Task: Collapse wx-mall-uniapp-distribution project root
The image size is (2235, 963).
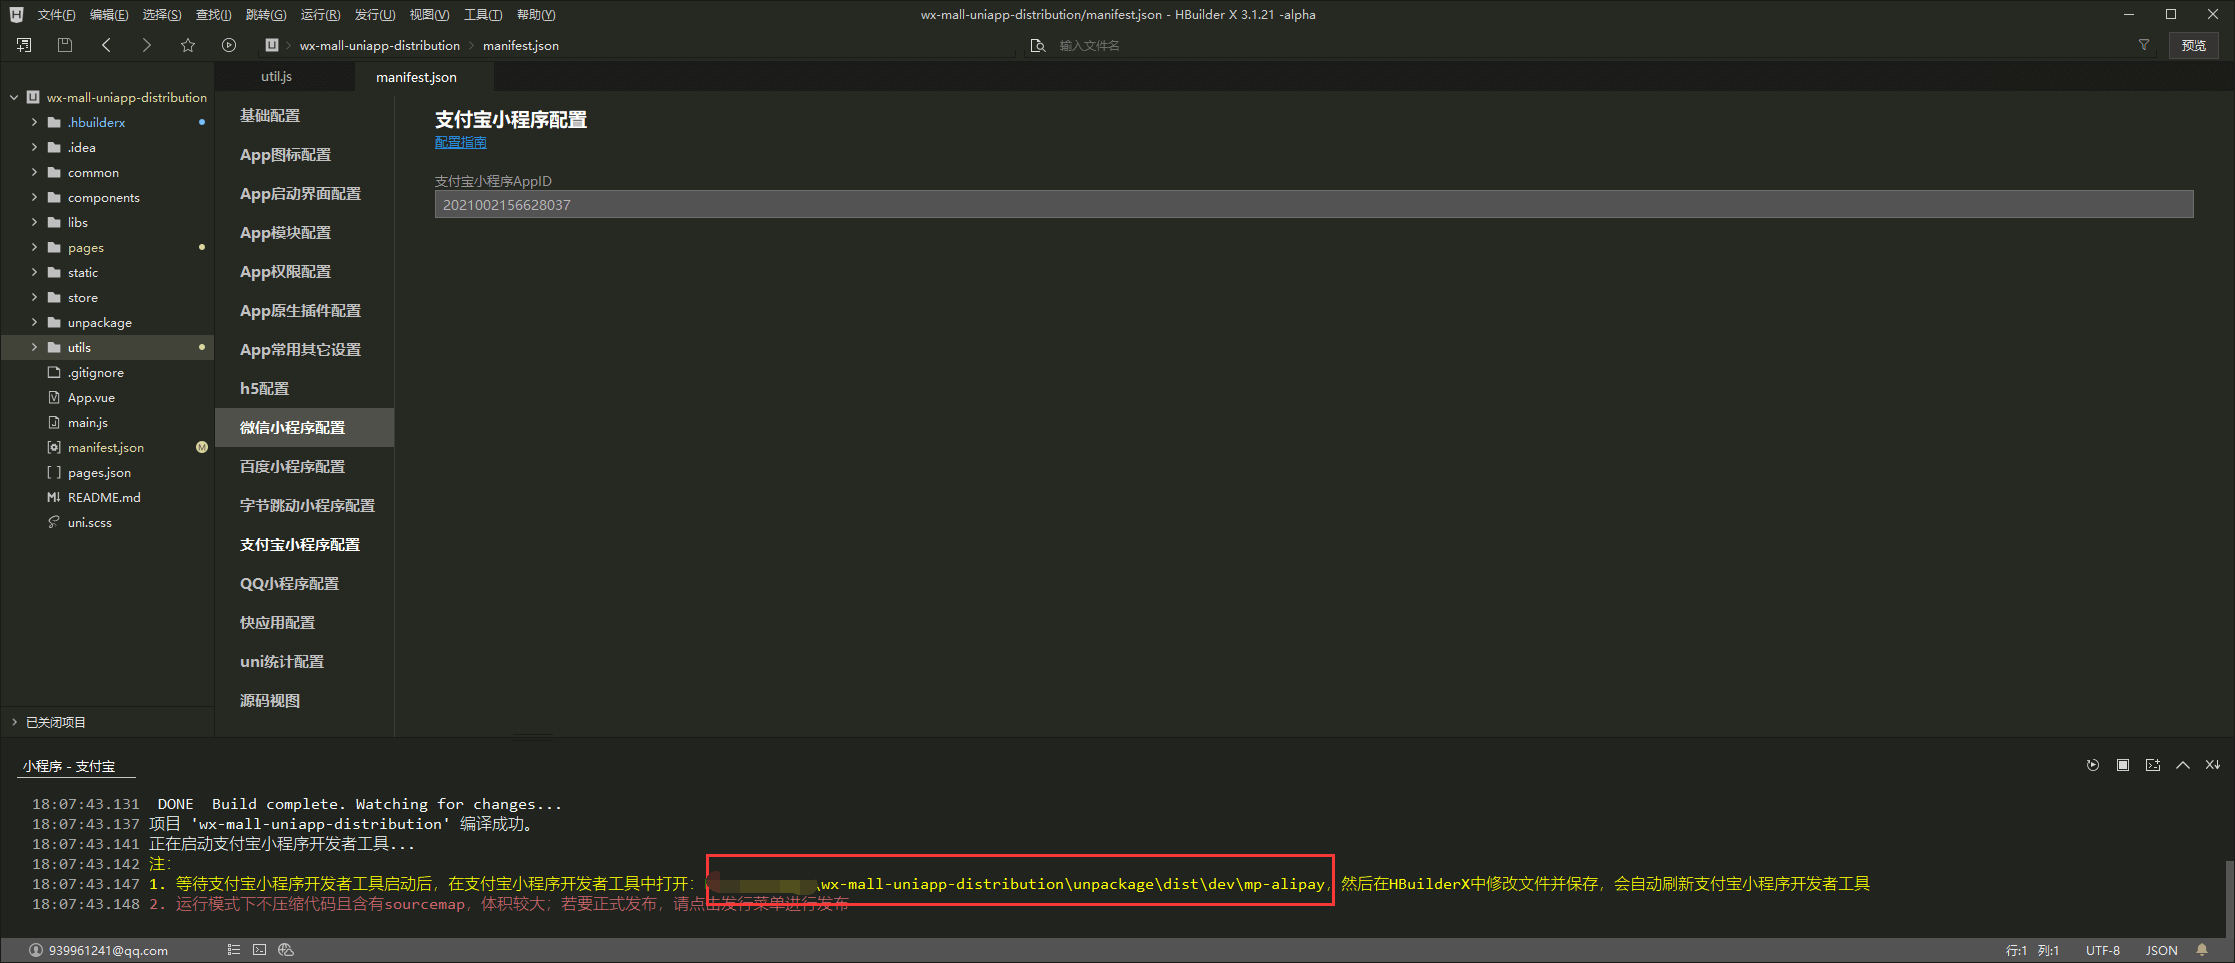Action: 14,97
